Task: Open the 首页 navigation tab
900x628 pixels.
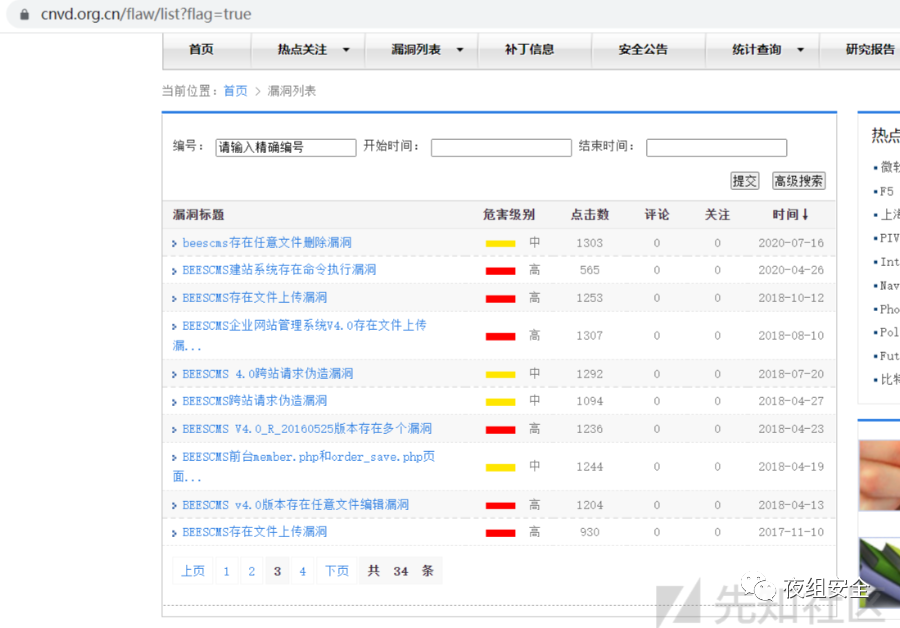Action: 201,49
